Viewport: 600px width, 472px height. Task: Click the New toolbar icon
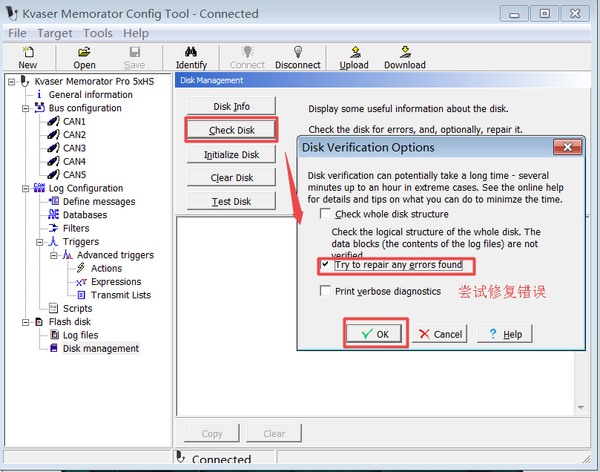[x=28, y=52]
